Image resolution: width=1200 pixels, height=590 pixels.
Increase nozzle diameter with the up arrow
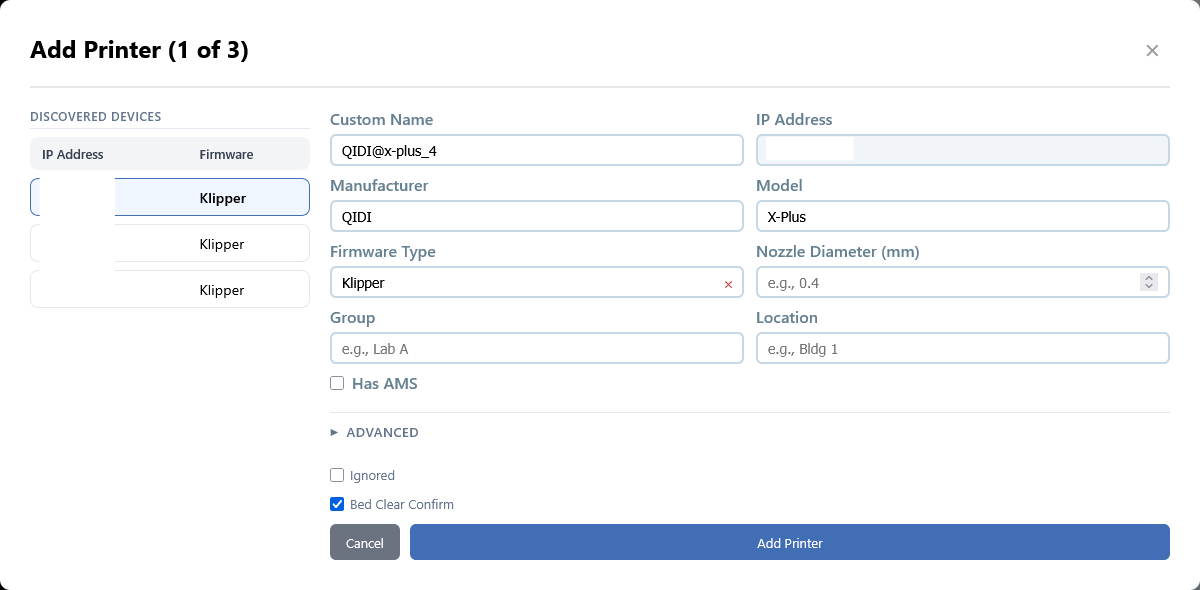pyautogui.click(x=1149, y=278)
